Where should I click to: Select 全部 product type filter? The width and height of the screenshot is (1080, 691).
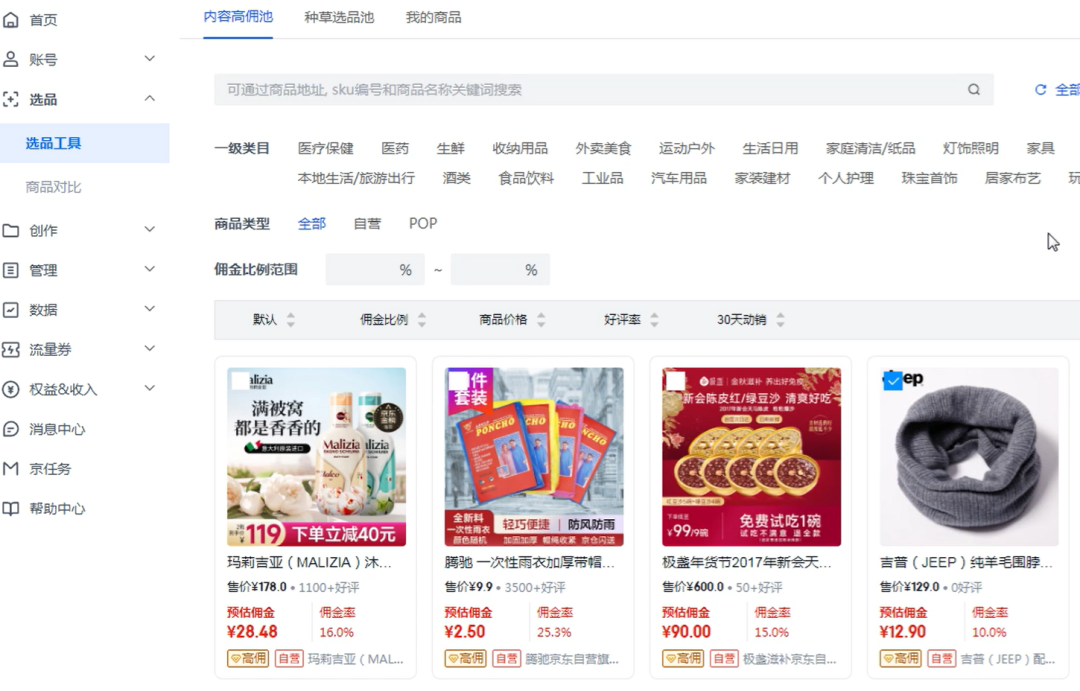click(x=311, y=224)
